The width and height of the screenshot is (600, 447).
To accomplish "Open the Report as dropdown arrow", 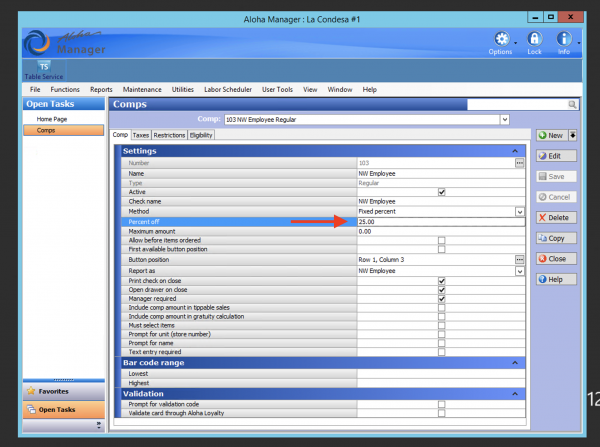I will 520,271.
